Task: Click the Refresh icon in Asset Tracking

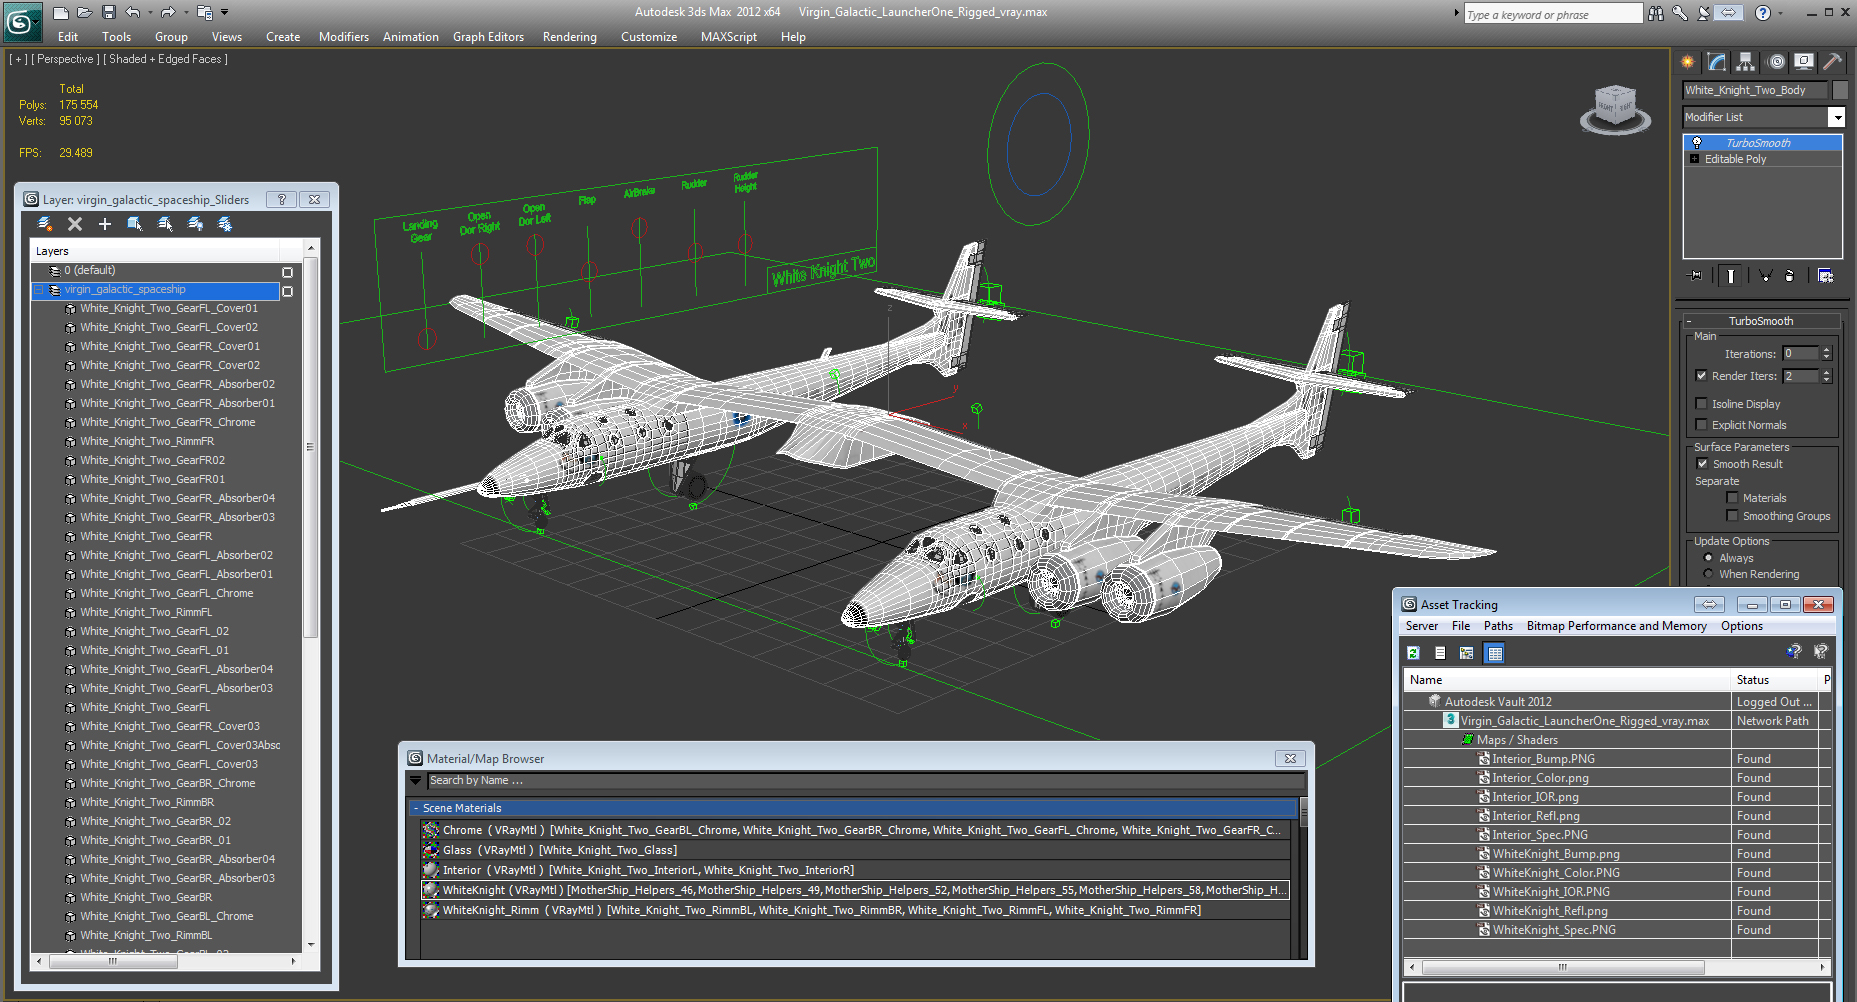Action: pos(1413,653)
